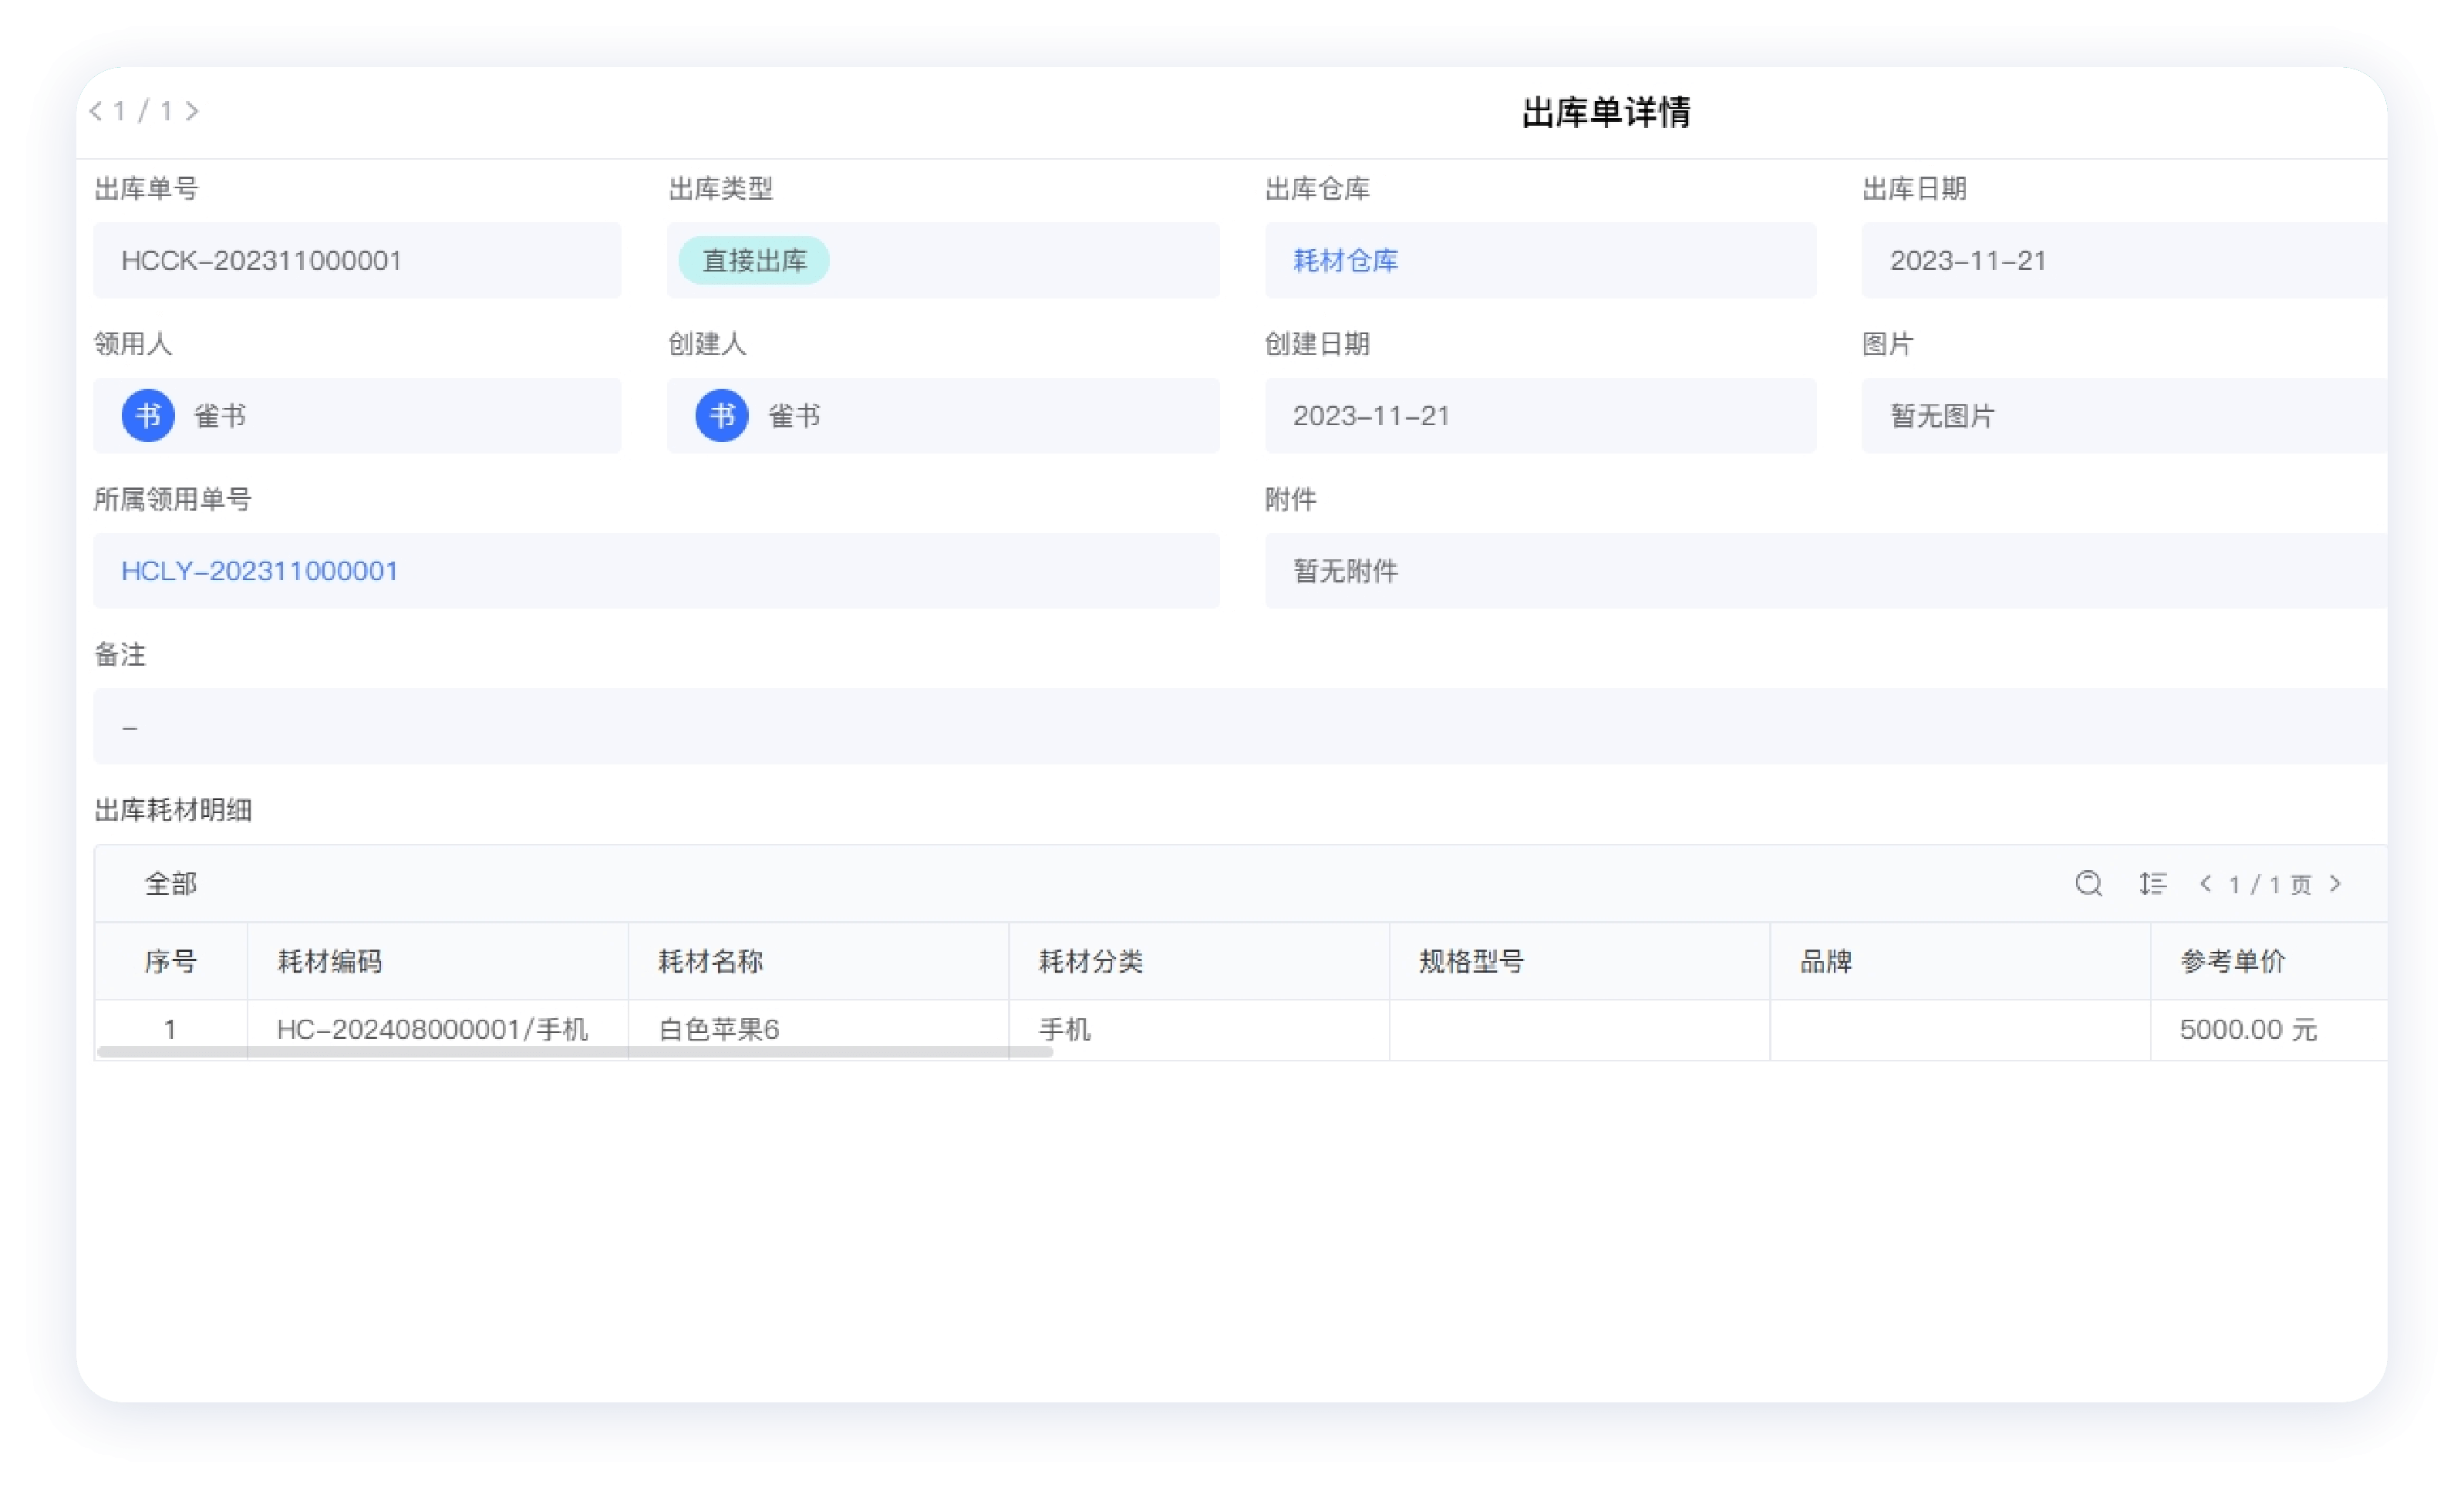This screenshot has height=1488, width=2464.
Task: Click the 5000.00 元 price cell
Action: [x=2269, y=1029]
